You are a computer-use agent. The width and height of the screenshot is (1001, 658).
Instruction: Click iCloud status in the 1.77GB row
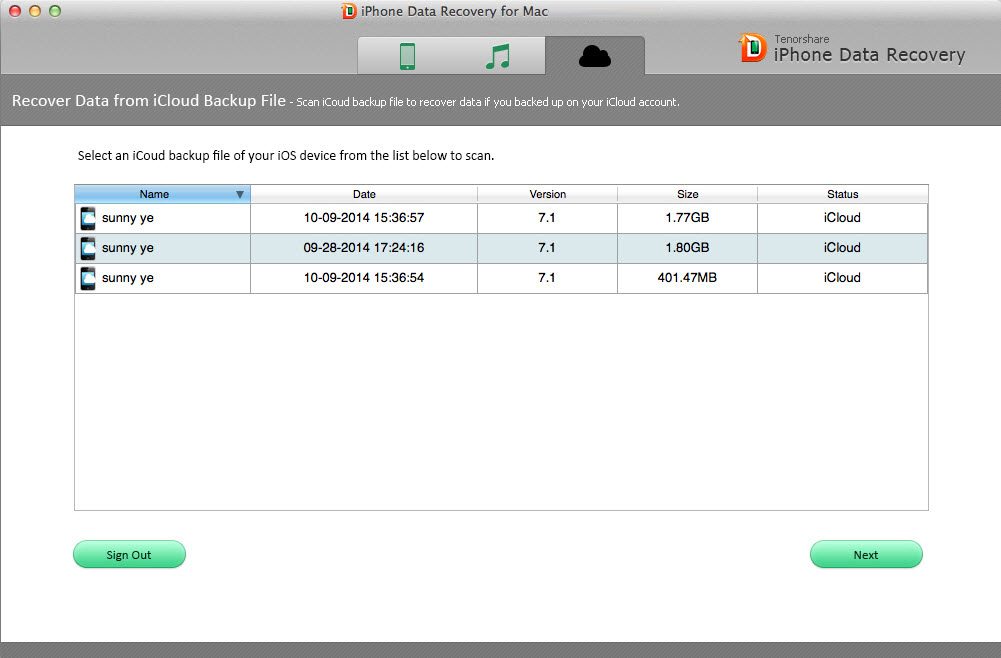tap(842, 218)
